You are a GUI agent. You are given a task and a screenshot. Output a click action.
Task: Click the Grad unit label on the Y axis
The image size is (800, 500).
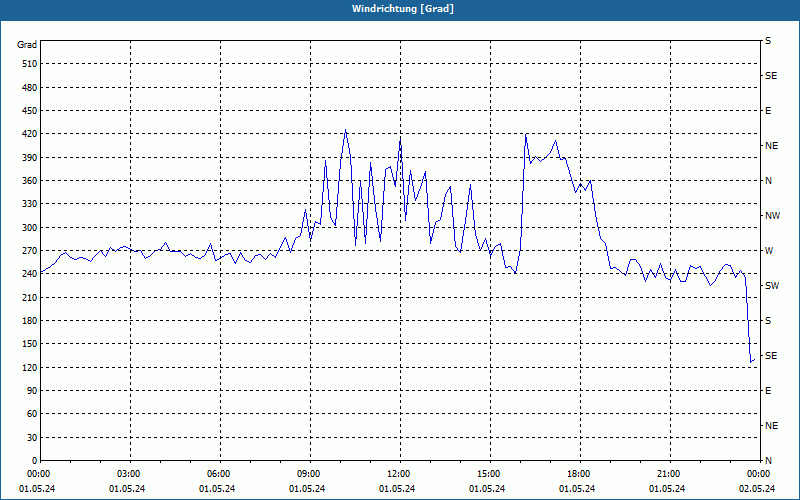[27, 45]
